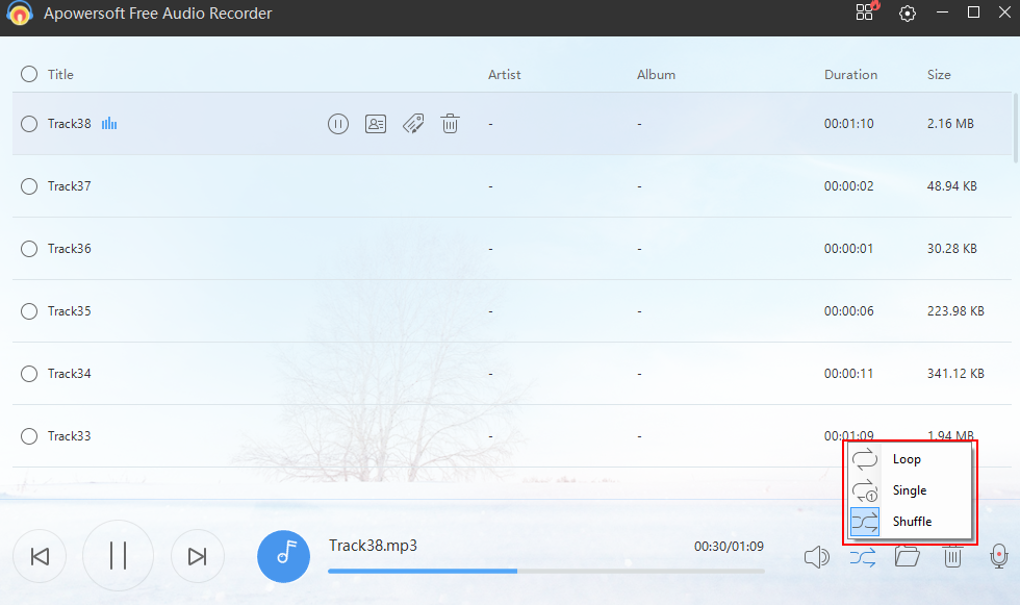The image size is (1020, 605).
Task: Delete Track38 via the row trash icon
Action: (450, 124)
